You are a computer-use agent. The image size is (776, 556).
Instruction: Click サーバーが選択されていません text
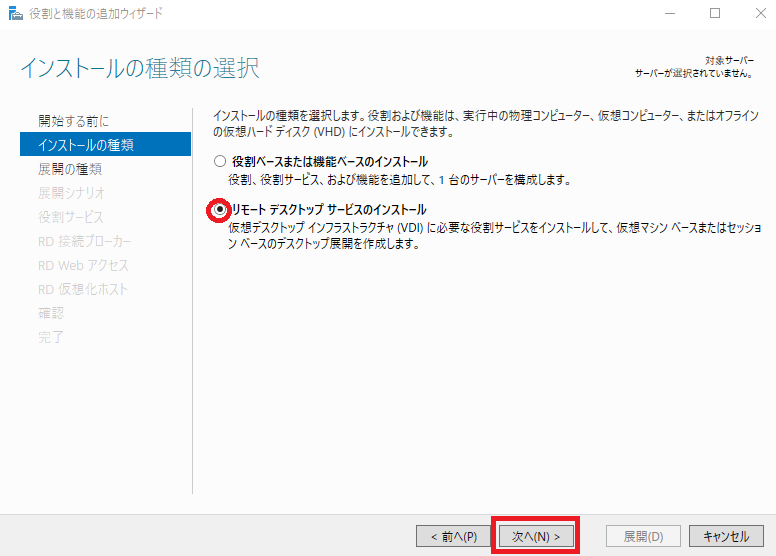coord(695,73)
